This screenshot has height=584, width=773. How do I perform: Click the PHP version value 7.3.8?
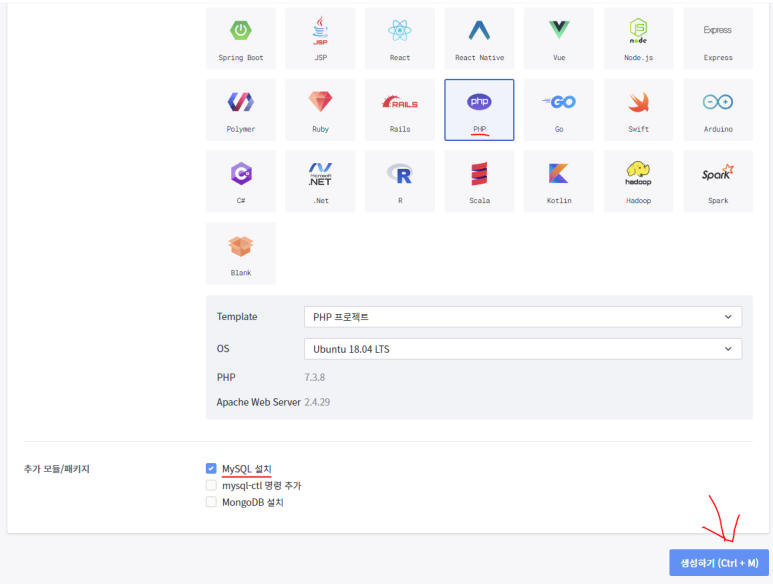315,377
